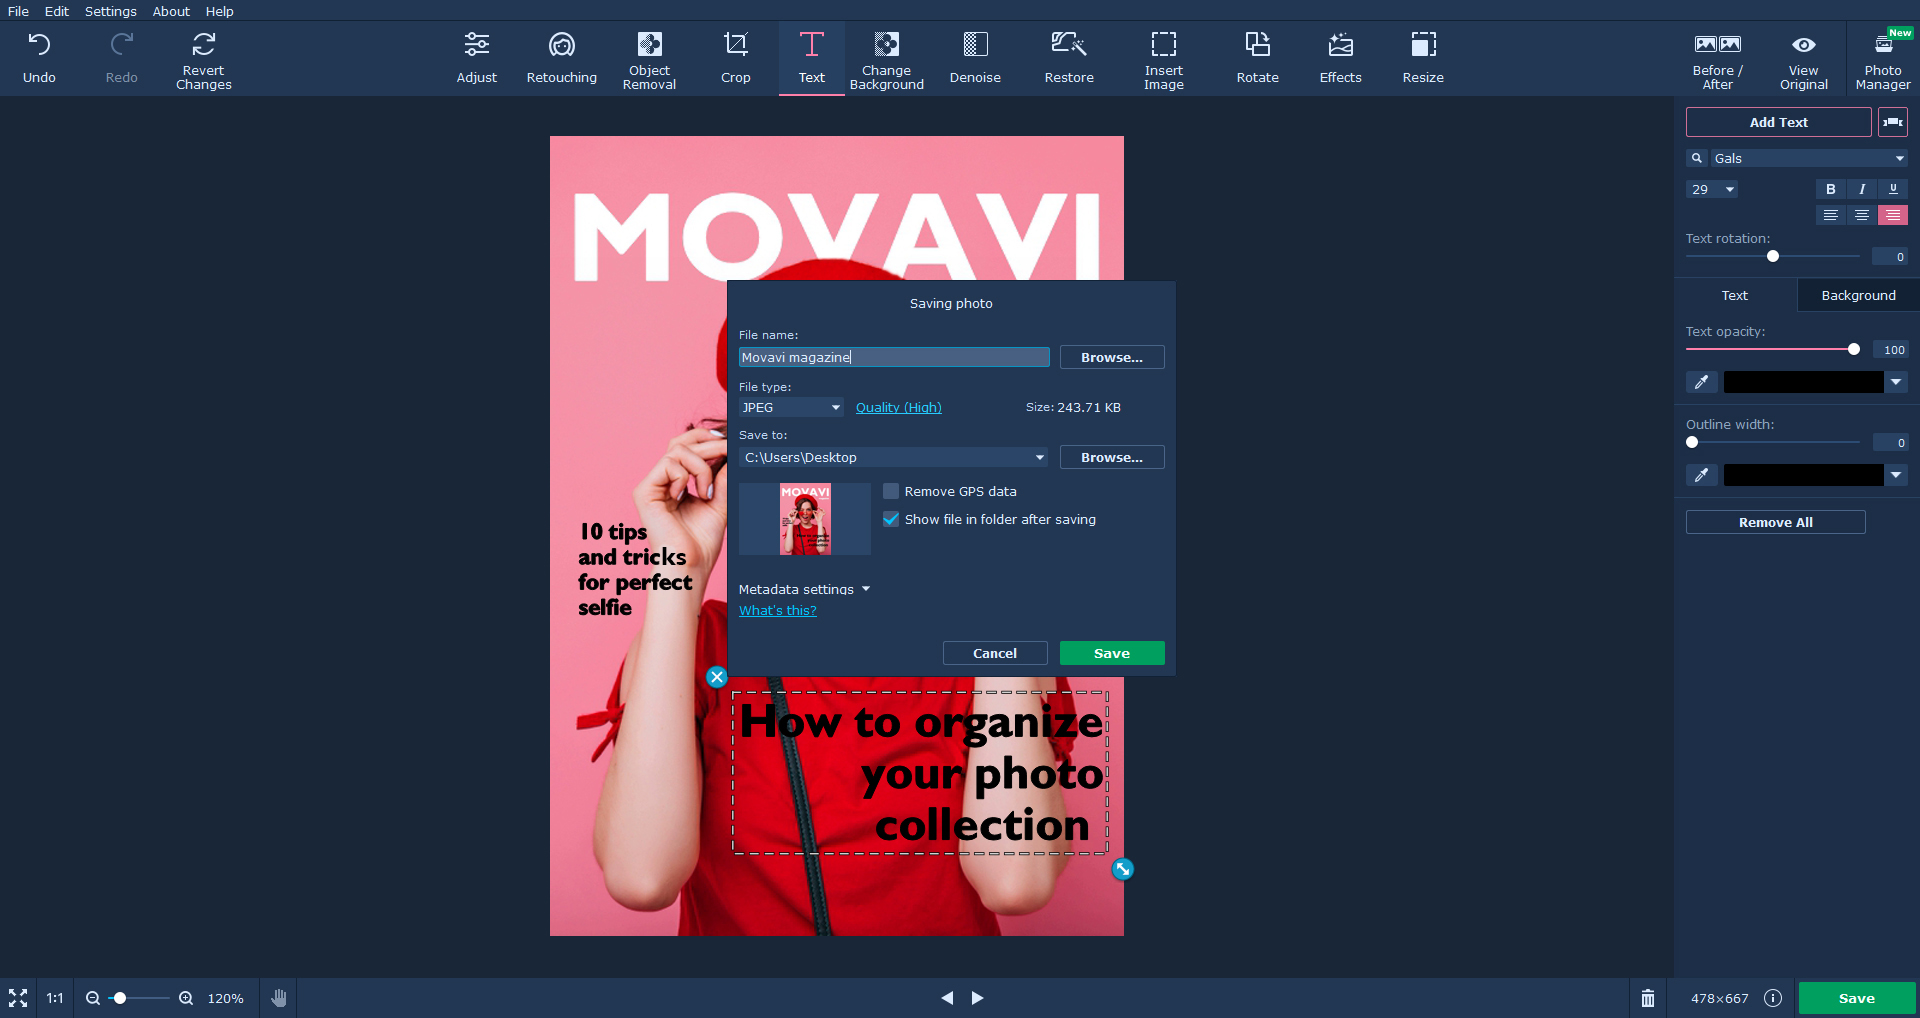The width and height of the screenshot is (1920, 1018).
Task: Click Cancel in the Saving photo dialog
Action: pyautogui.click(x=995, y=653)
